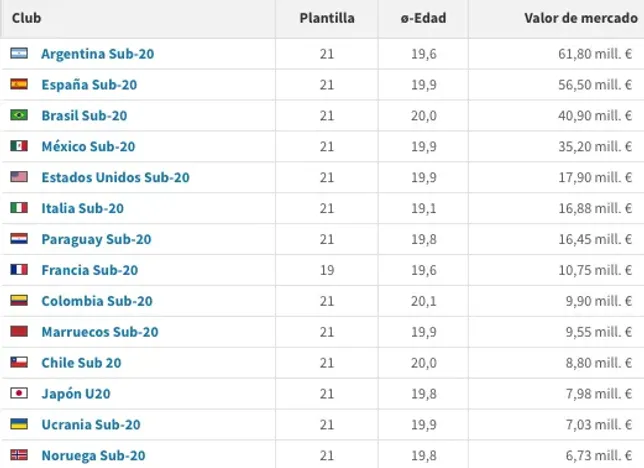This screenshot has width=644, height=468.
Task: Go to Francia Sub-20 team page
Action: pyautogui.click(x=89, y=270)
